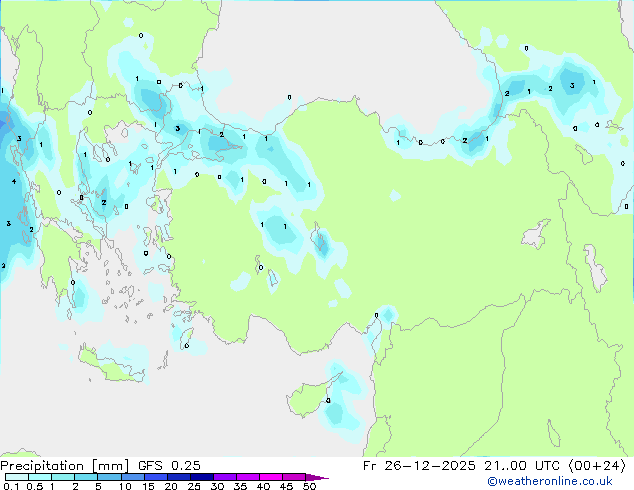
Task: Click the '50' legend scale label
Action: coord(309,486)
